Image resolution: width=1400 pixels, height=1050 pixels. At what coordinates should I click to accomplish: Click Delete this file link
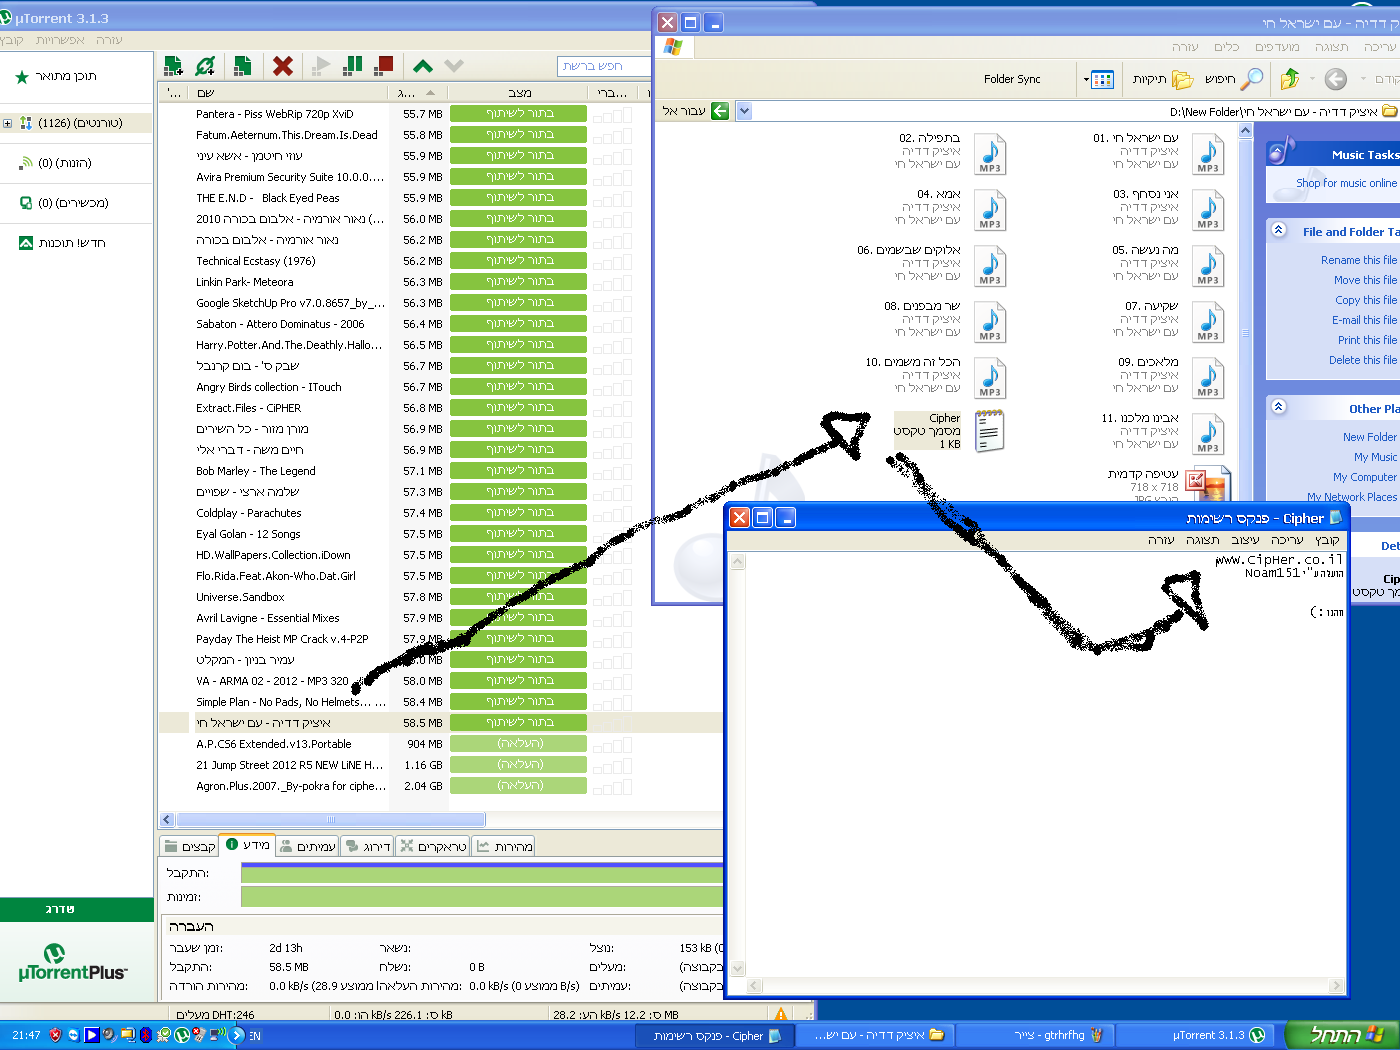tap(1363, 360)
